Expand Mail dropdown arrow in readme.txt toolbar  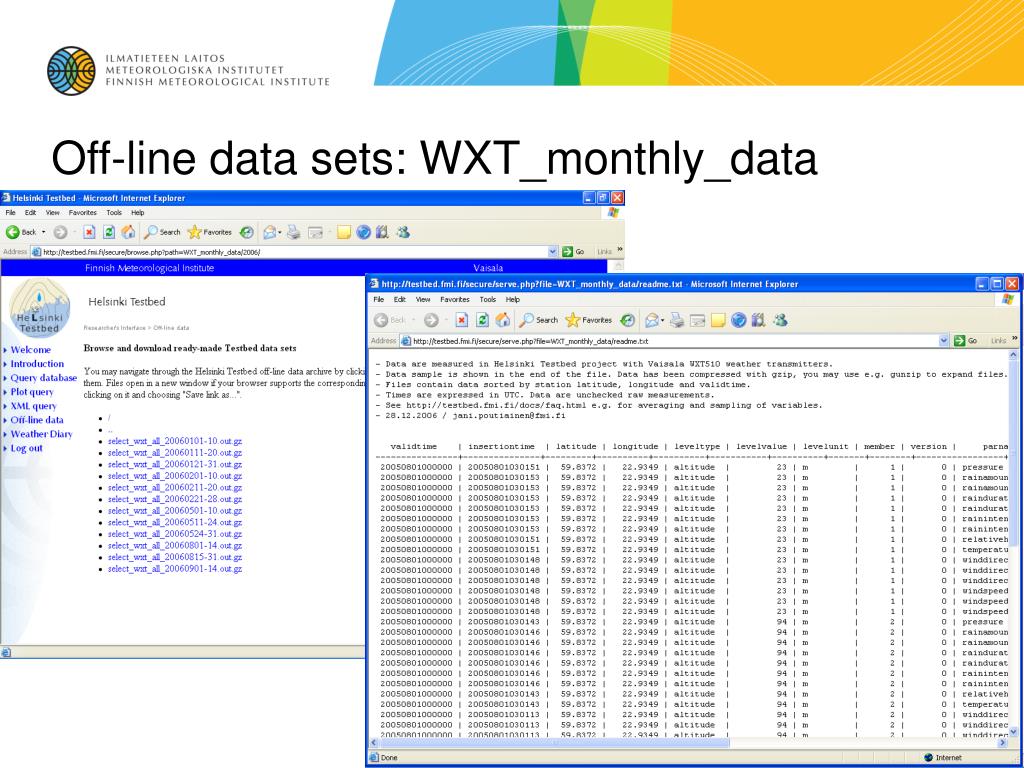(662, 320)
